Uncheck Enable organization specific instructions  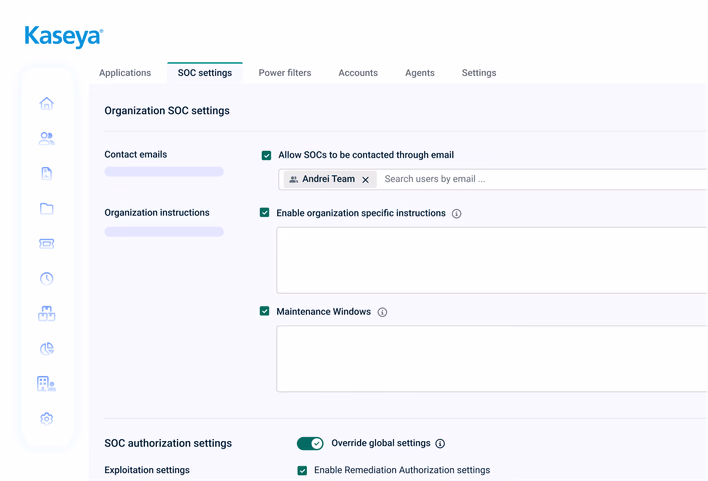265,213
